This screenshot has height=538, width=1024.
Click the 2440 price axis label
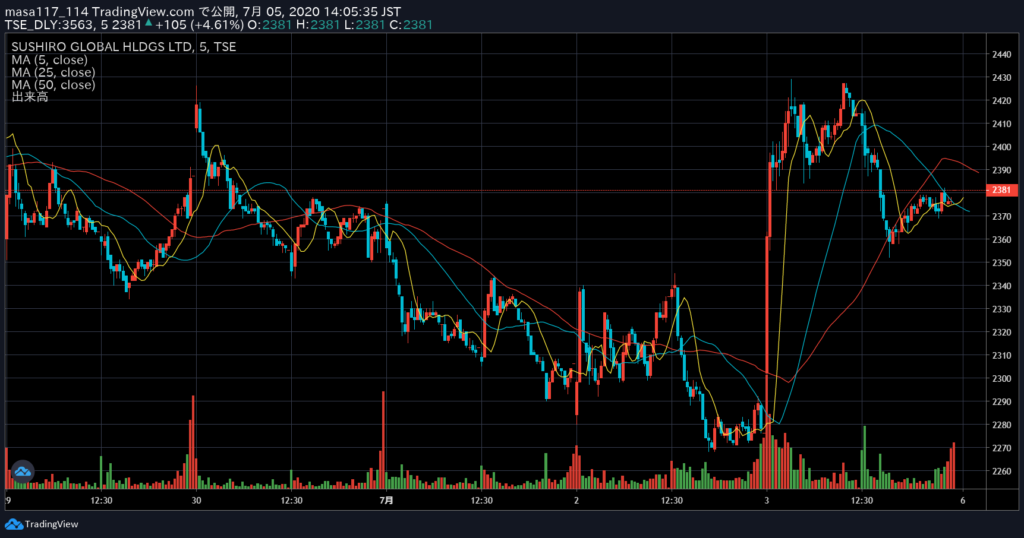point(1001,55)
